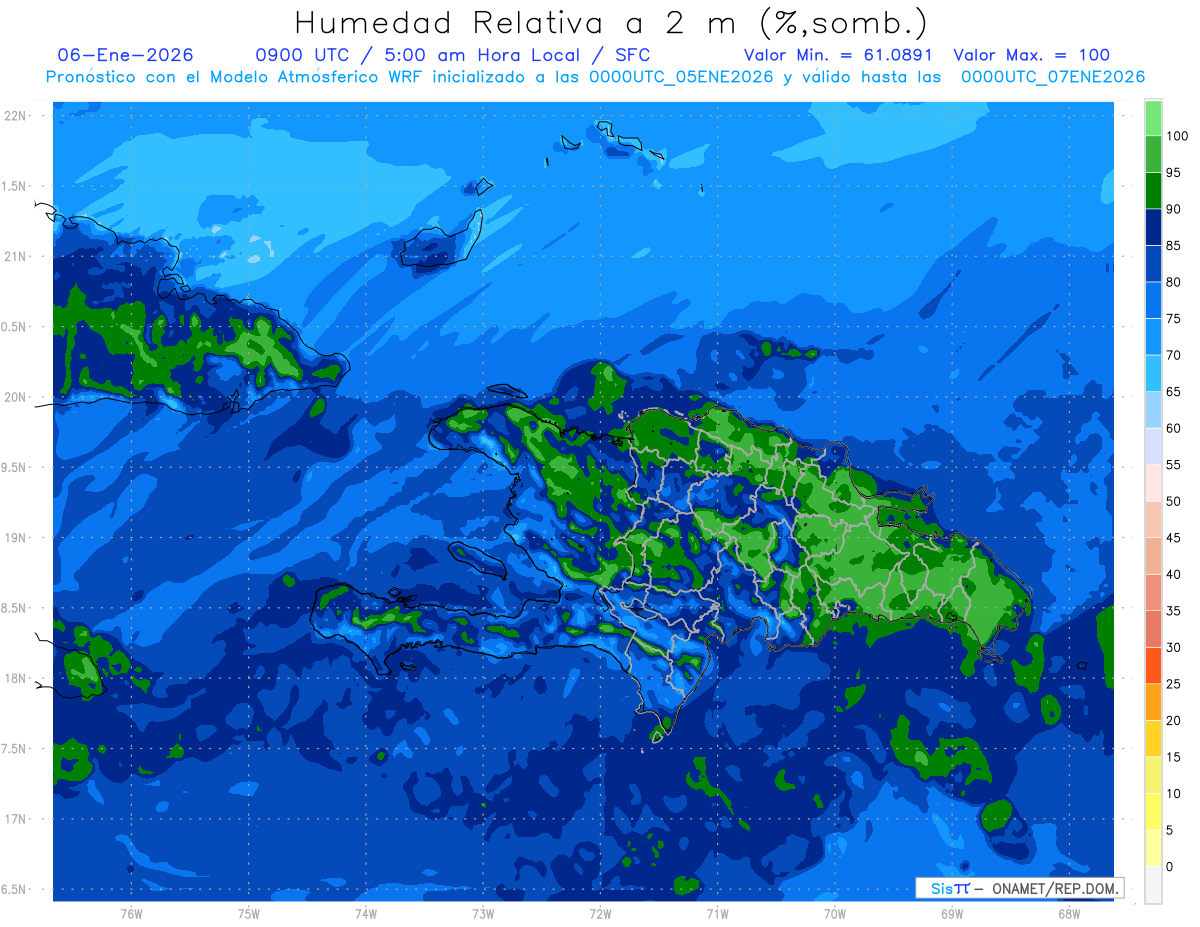Click the colorbar tick label 85
This screenshot has width=1200, height=927.
(1174, 246)
